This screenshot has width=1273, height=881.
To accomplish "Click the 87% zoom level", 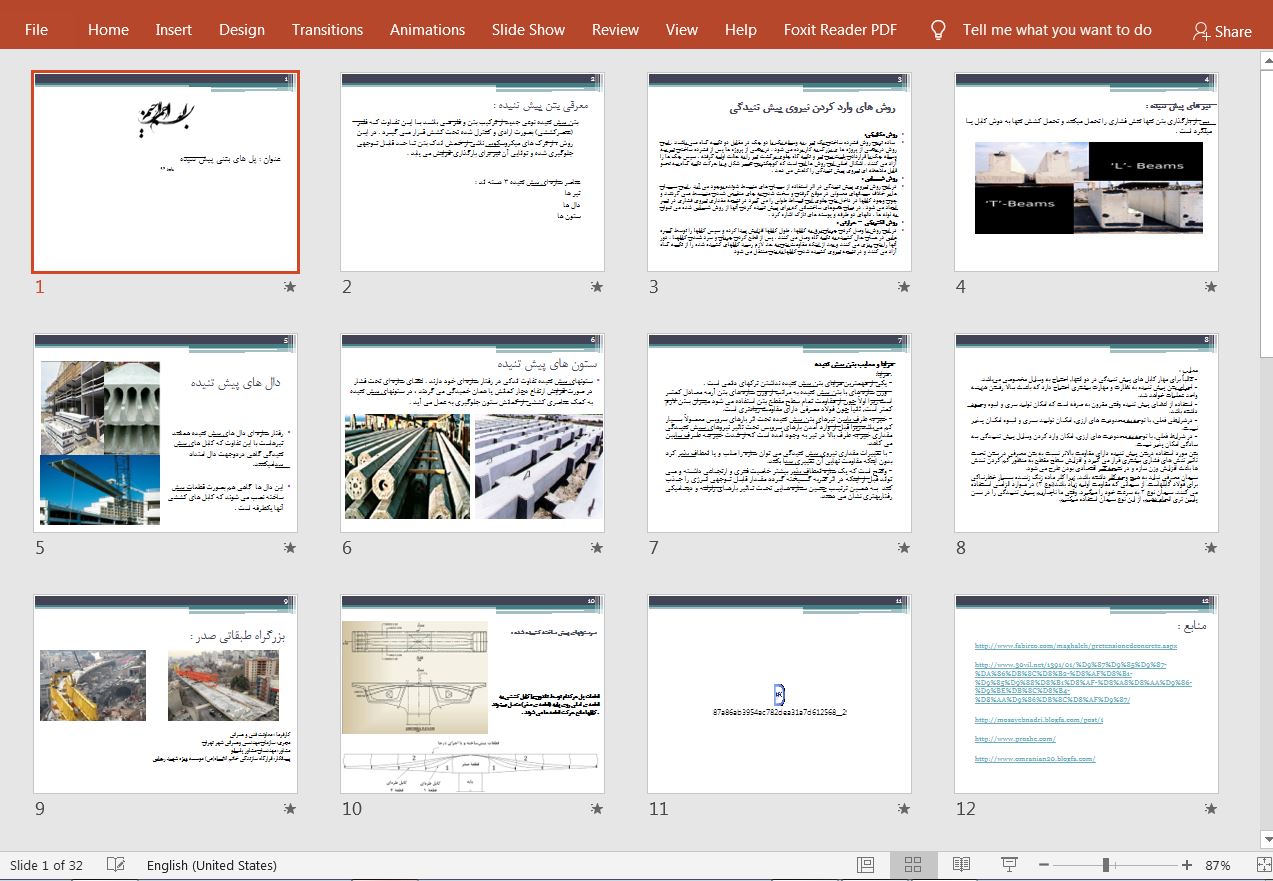I will pyautogui.click(x=1217, y=865).
